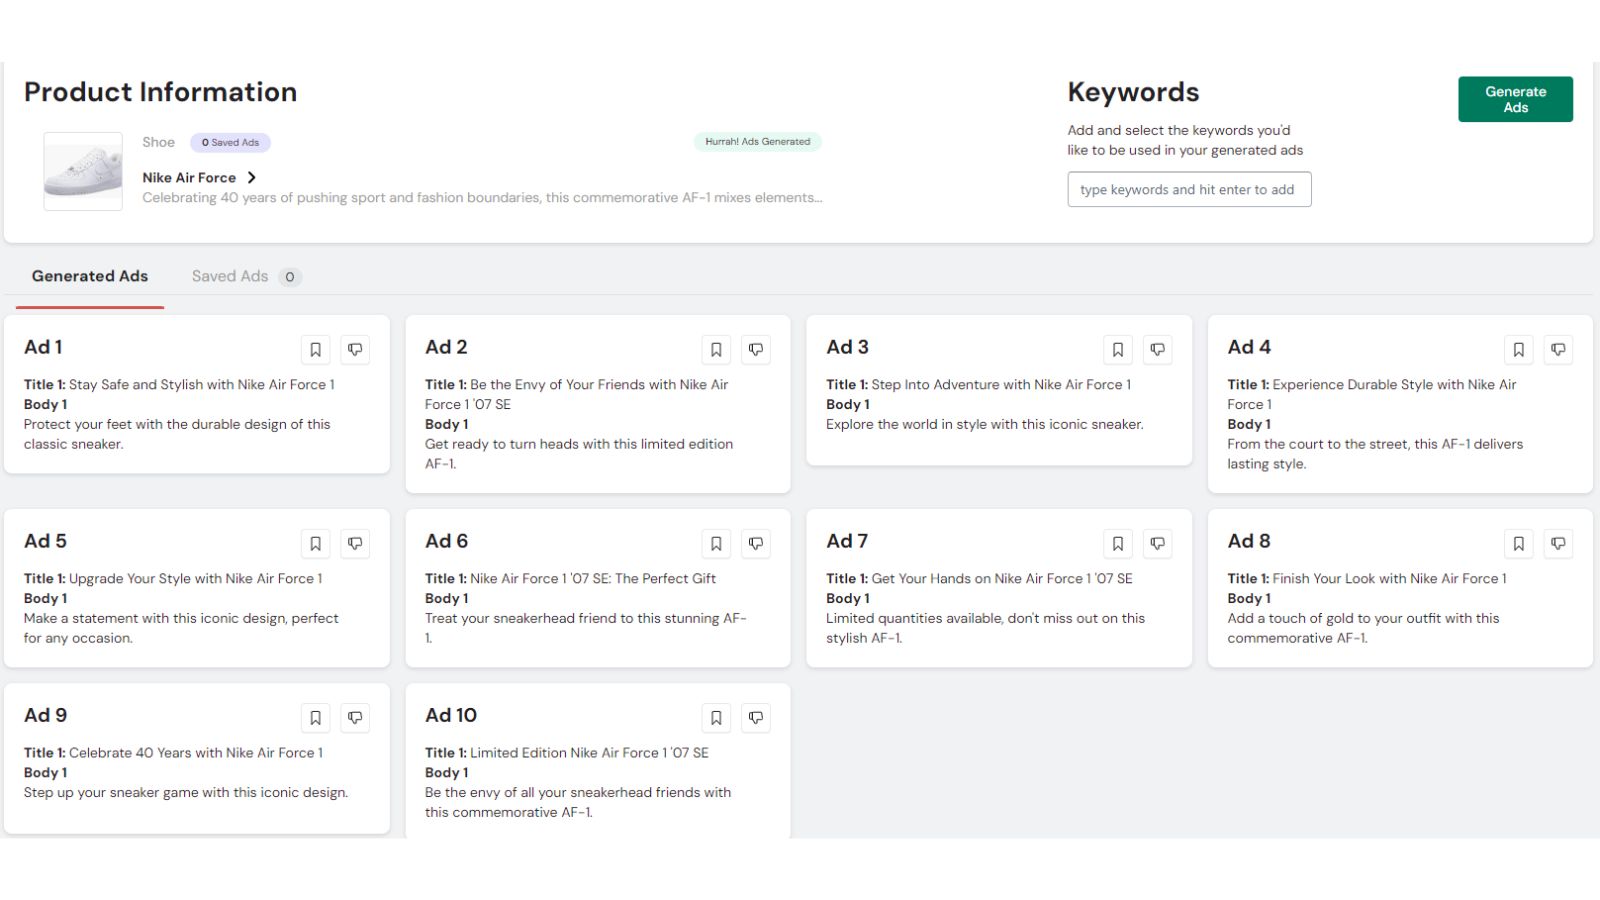The height and width of the screenshot is (900, 1600).
Task: Focus the keywords input field
Action: [1189, 189]
